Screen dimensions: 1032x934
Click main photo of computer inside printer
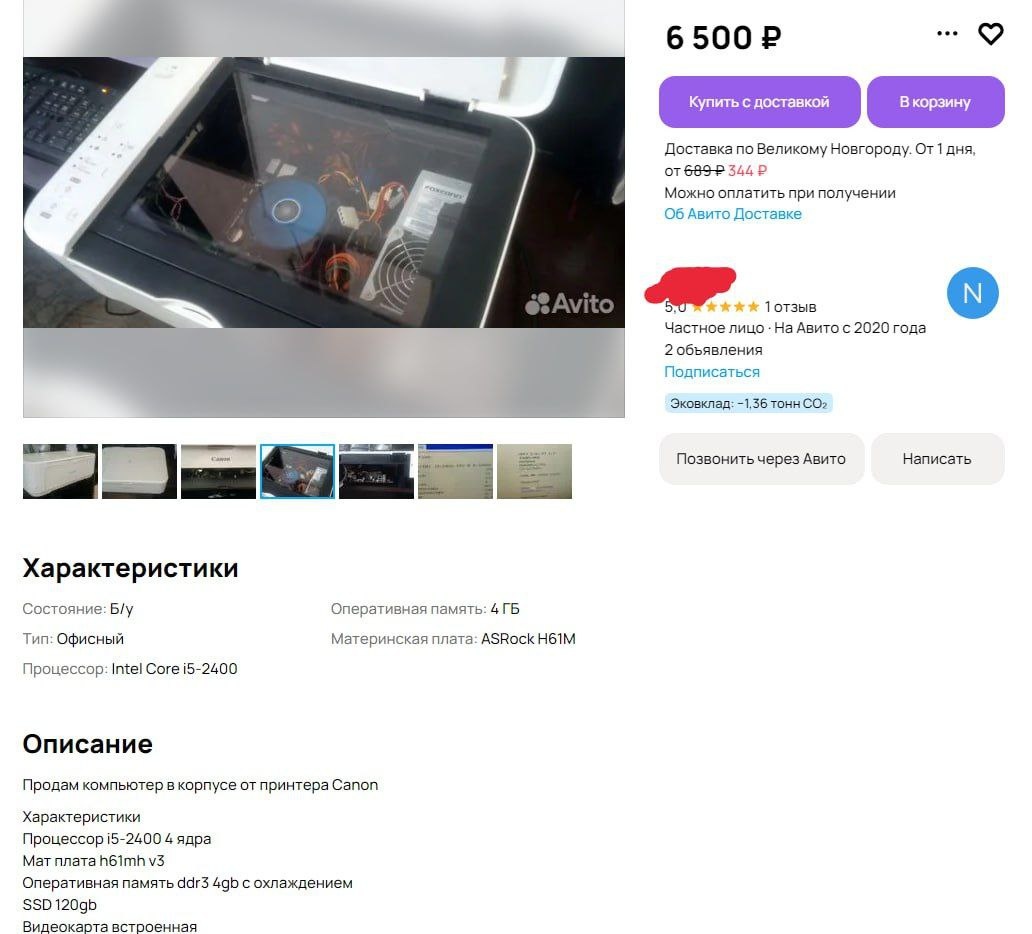(x=324, y=192)
